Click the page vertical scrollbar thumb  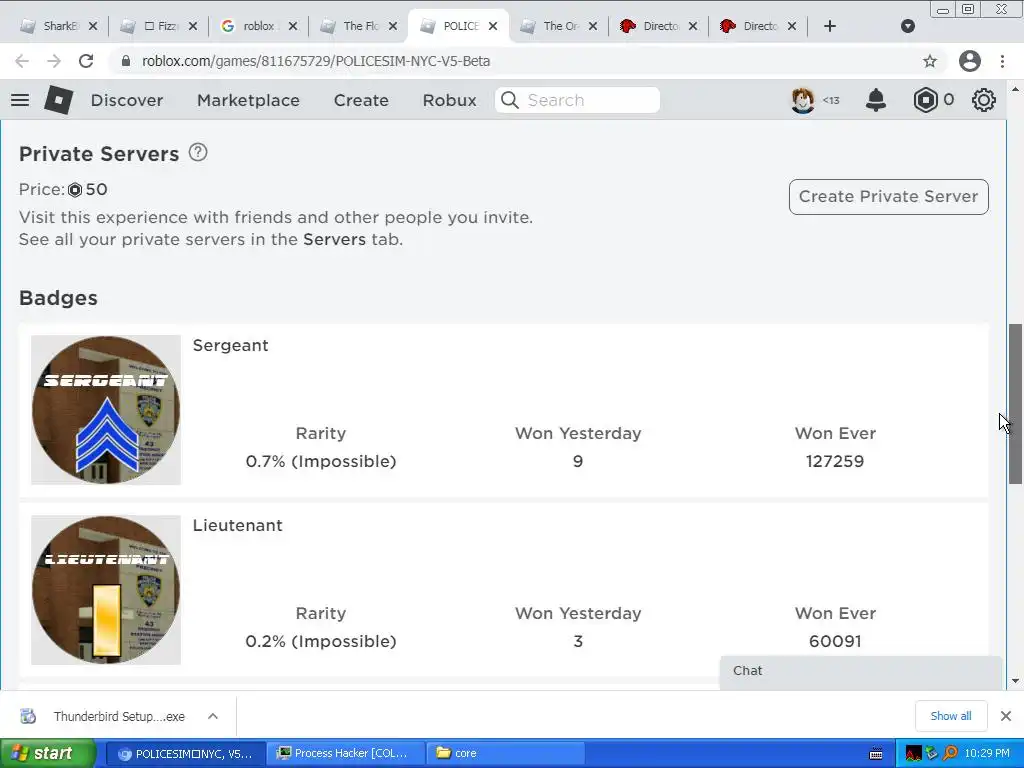coord(1015,404)
